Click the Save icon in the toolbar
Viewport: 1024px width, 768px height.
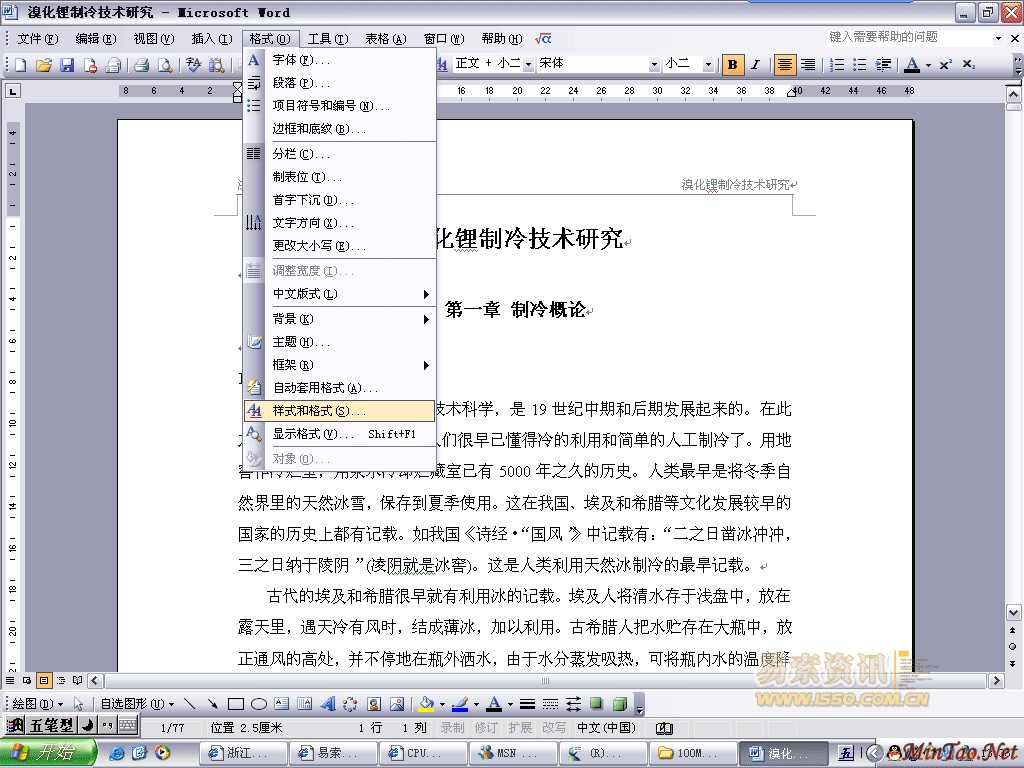(67, 65)
